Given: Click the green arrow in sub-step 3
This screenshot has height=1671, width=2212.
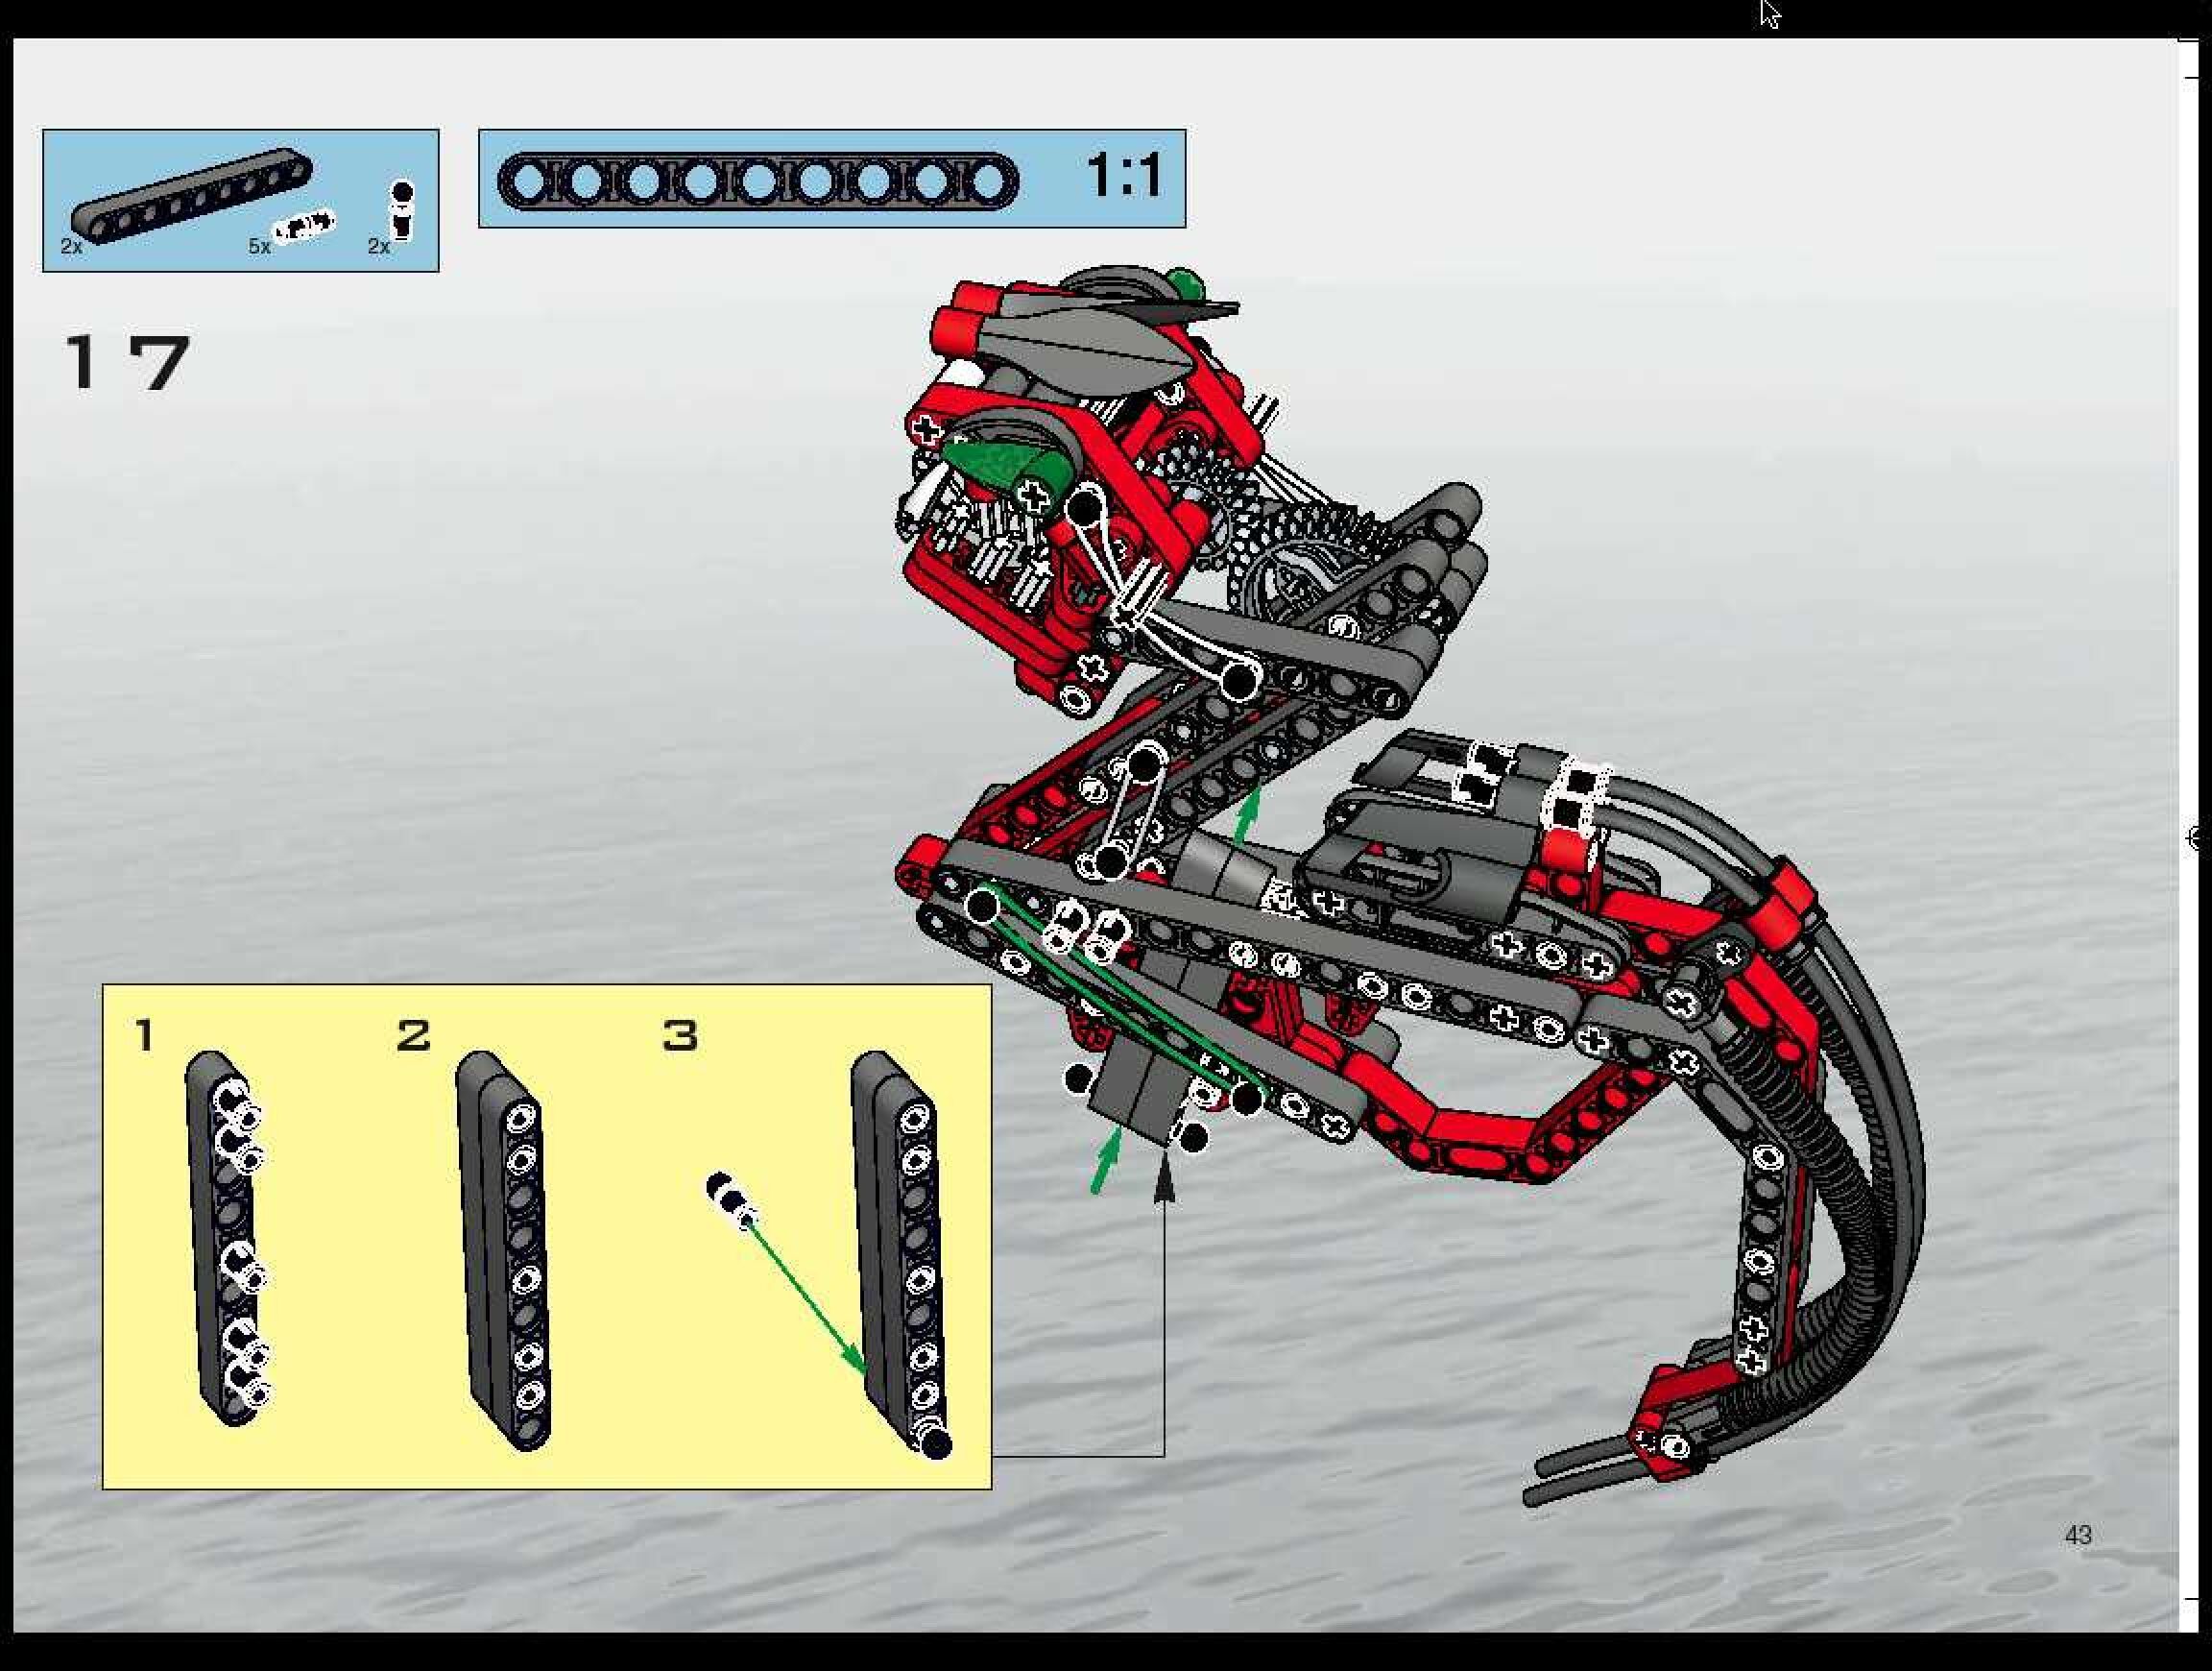Looking at the screenshot, I should (806, 1297).
